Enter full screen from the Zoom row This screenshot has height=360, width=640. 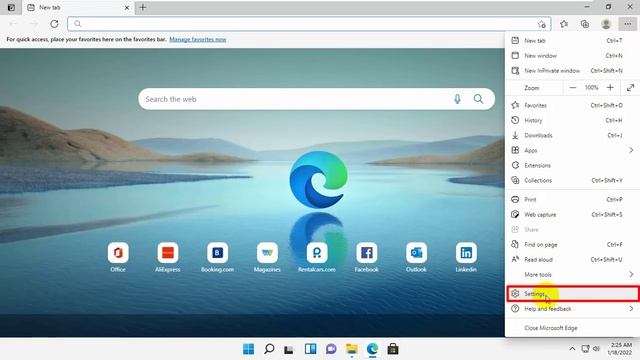pos(631,88)
